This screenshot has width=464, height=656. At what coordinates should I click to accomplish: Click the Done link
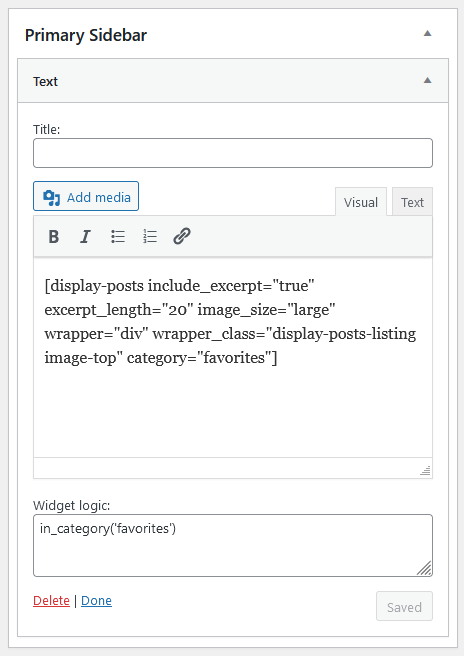[96, 600]
